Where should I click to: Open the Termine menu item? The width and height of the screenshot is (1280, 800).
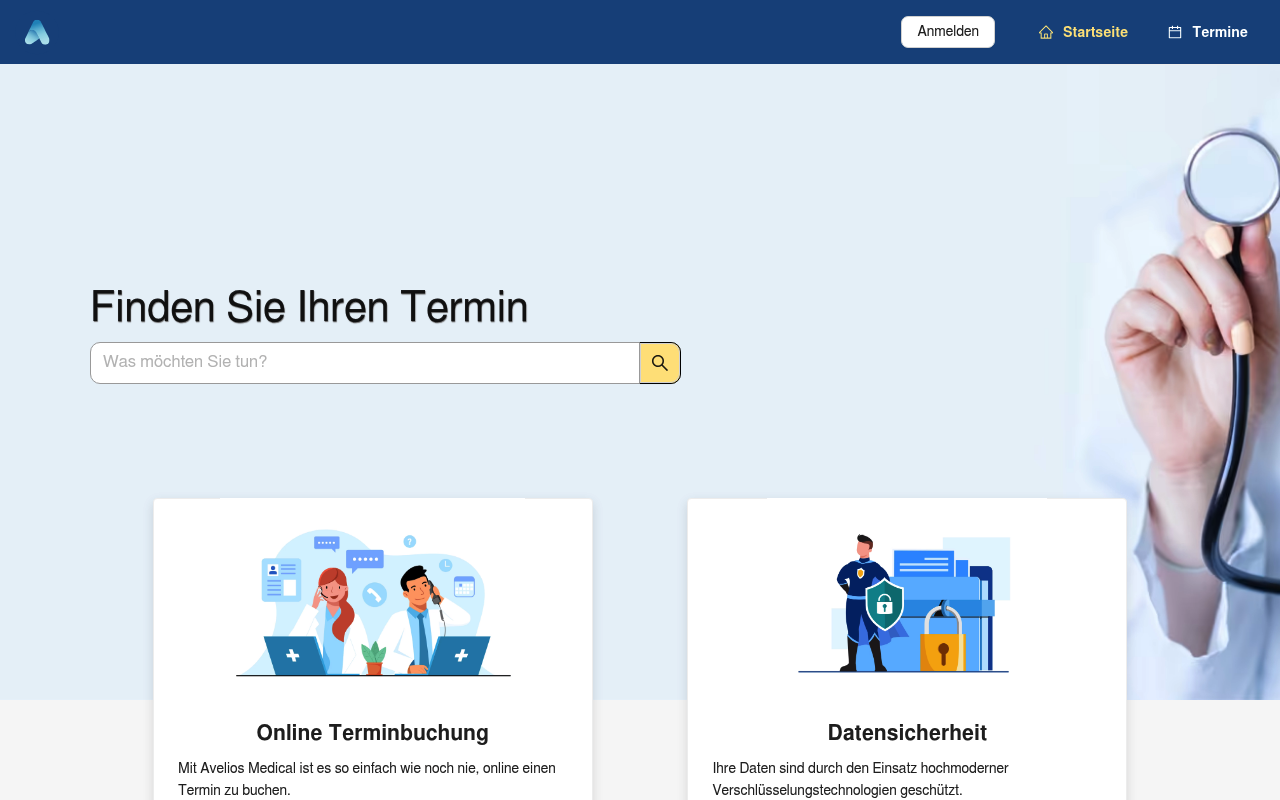click(x=1208, y=32)
